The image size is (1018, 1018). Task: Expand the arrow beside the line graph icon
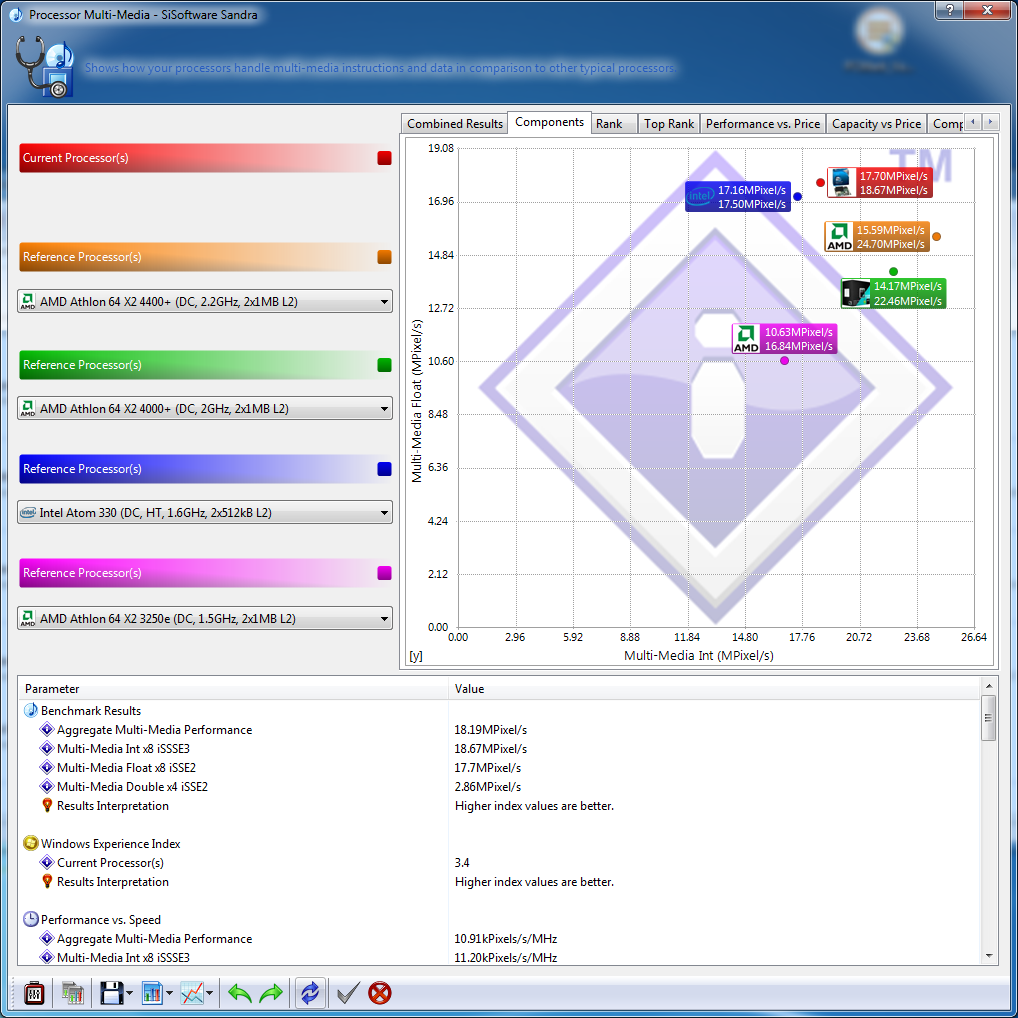[x=209, y=993]
